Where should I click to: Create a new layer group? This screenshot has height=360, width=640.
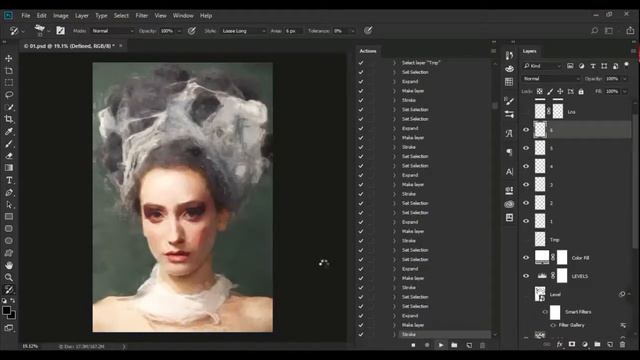click(x=597, y=344)
